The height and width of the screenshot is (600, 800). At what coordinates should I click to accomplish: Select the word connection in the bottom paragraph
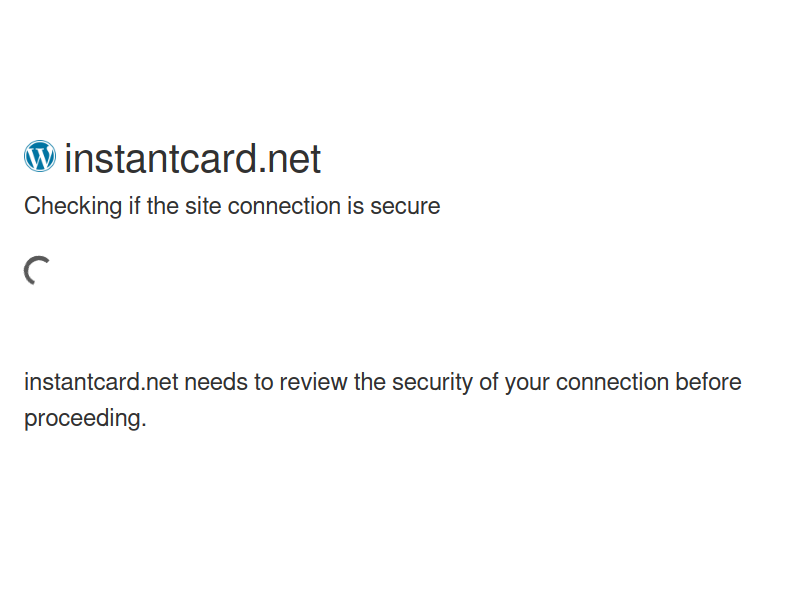(x=612, y=382)
